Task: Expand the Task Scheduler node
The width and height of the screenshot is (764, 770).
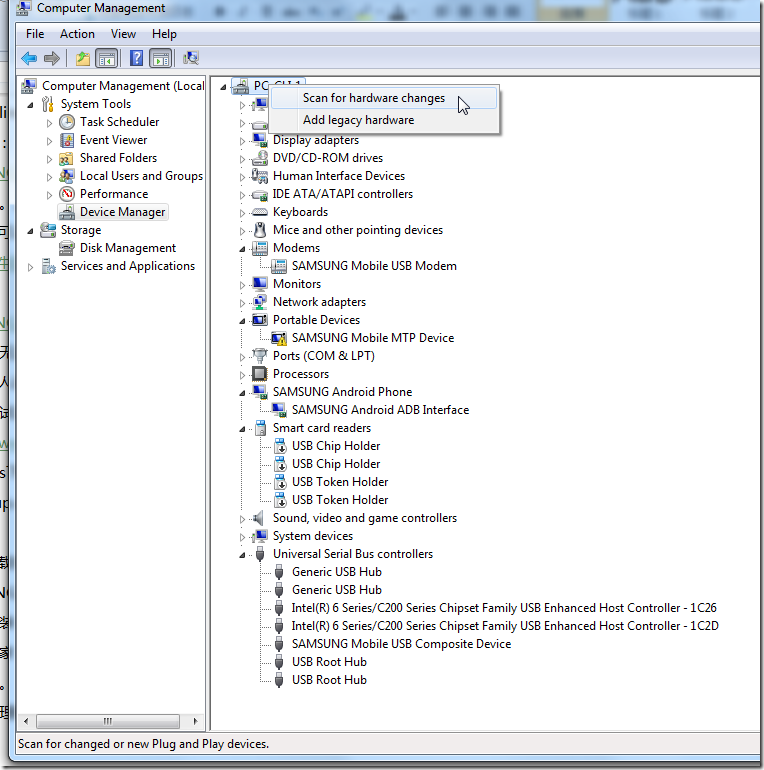Action: [x=49, y=123]
